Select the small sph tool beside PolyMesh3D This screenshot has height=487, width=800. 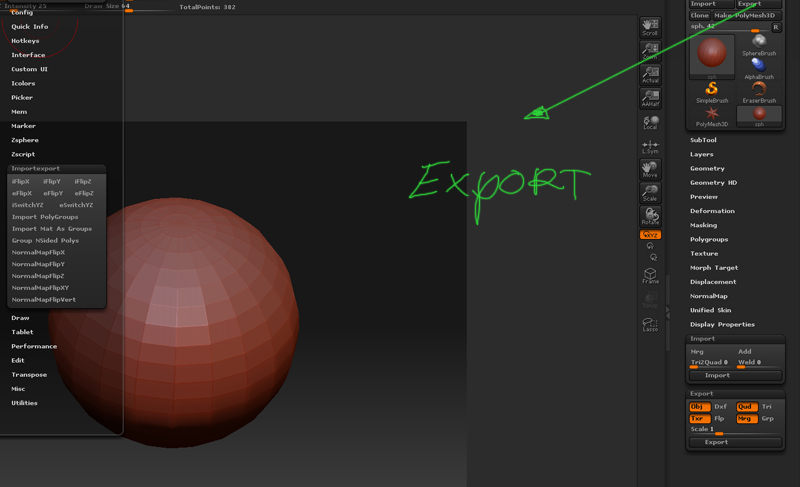(x=759, y=116)
